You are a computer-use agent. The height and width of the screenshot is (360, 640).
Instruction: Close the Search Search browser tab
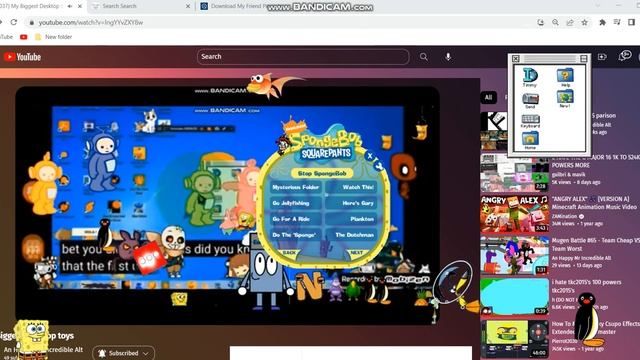pyautogui.click(x=188, y=6)
